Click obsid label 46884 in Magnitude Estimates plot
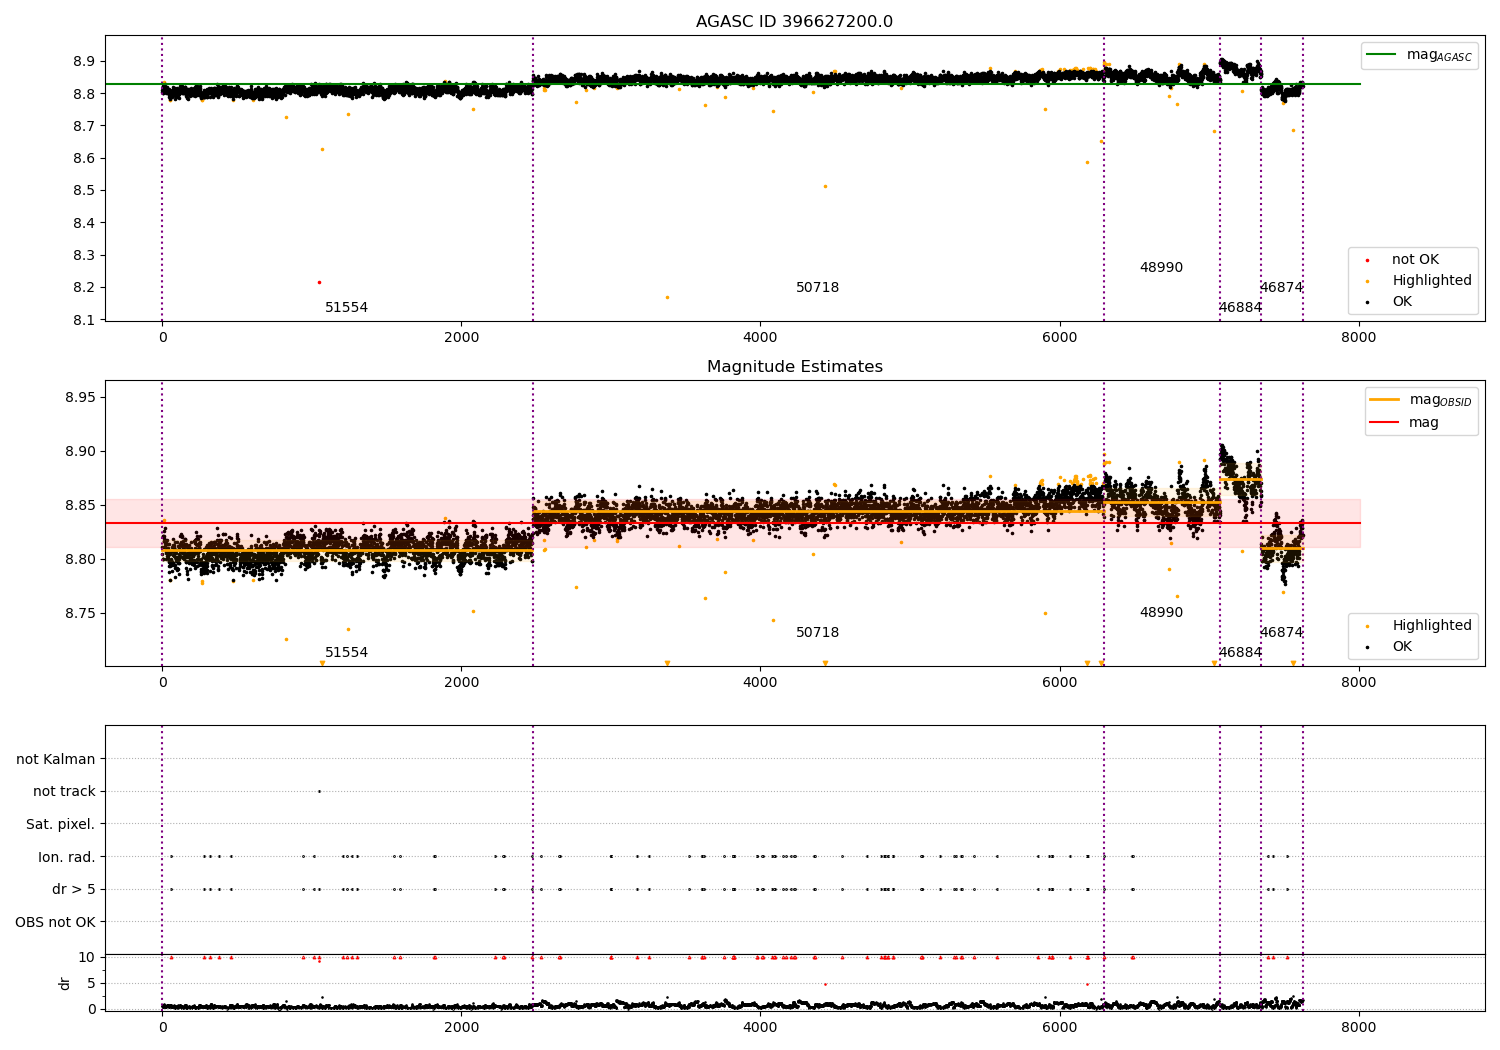Image resolution: width=1500 pixels, height=1050 pixels. click(1240, 653)
